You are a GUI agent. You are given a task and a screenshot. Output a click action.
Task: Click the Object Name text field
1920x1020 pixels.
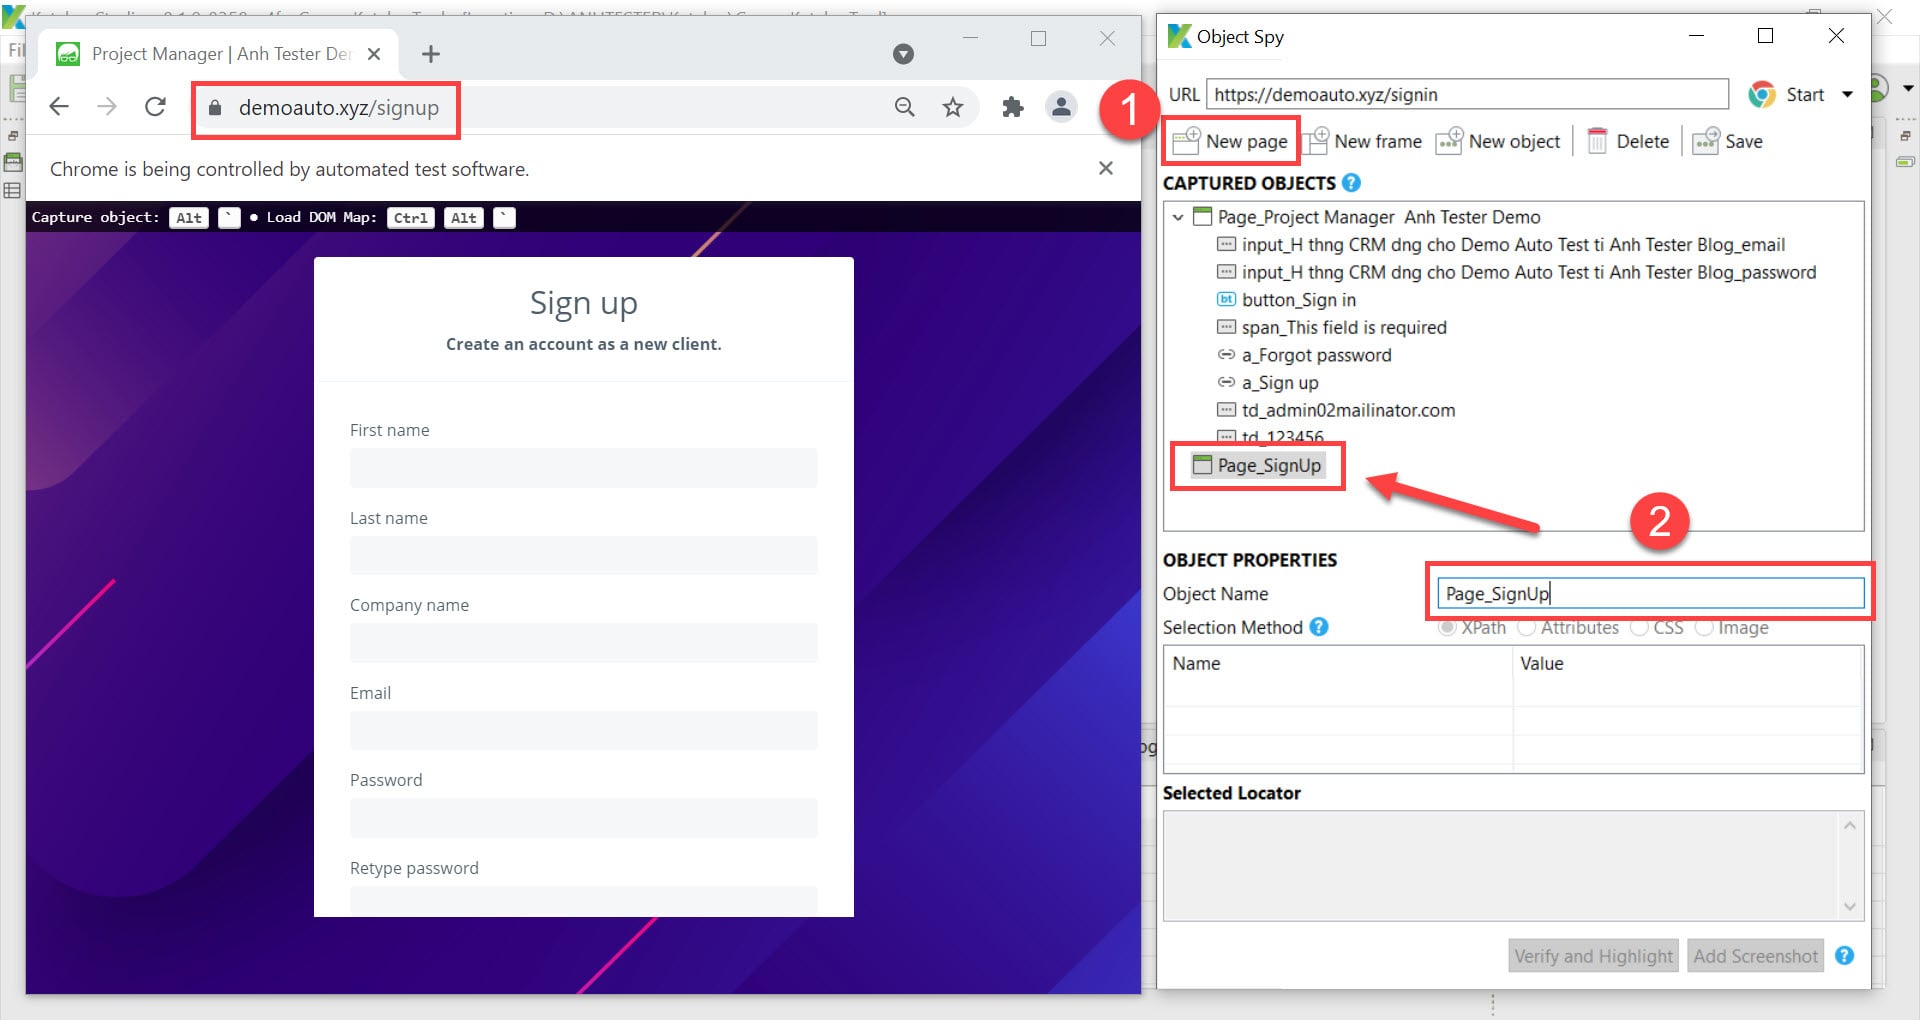click(1651, 593)
